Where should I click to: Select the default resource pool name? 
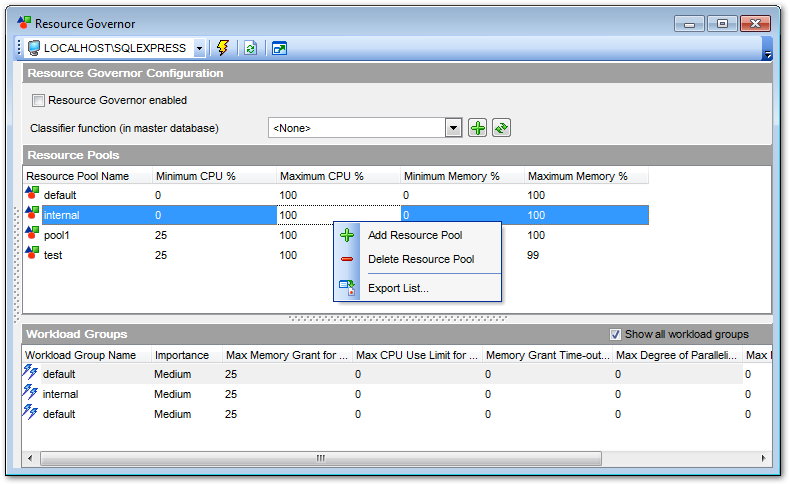coord(60,195)
